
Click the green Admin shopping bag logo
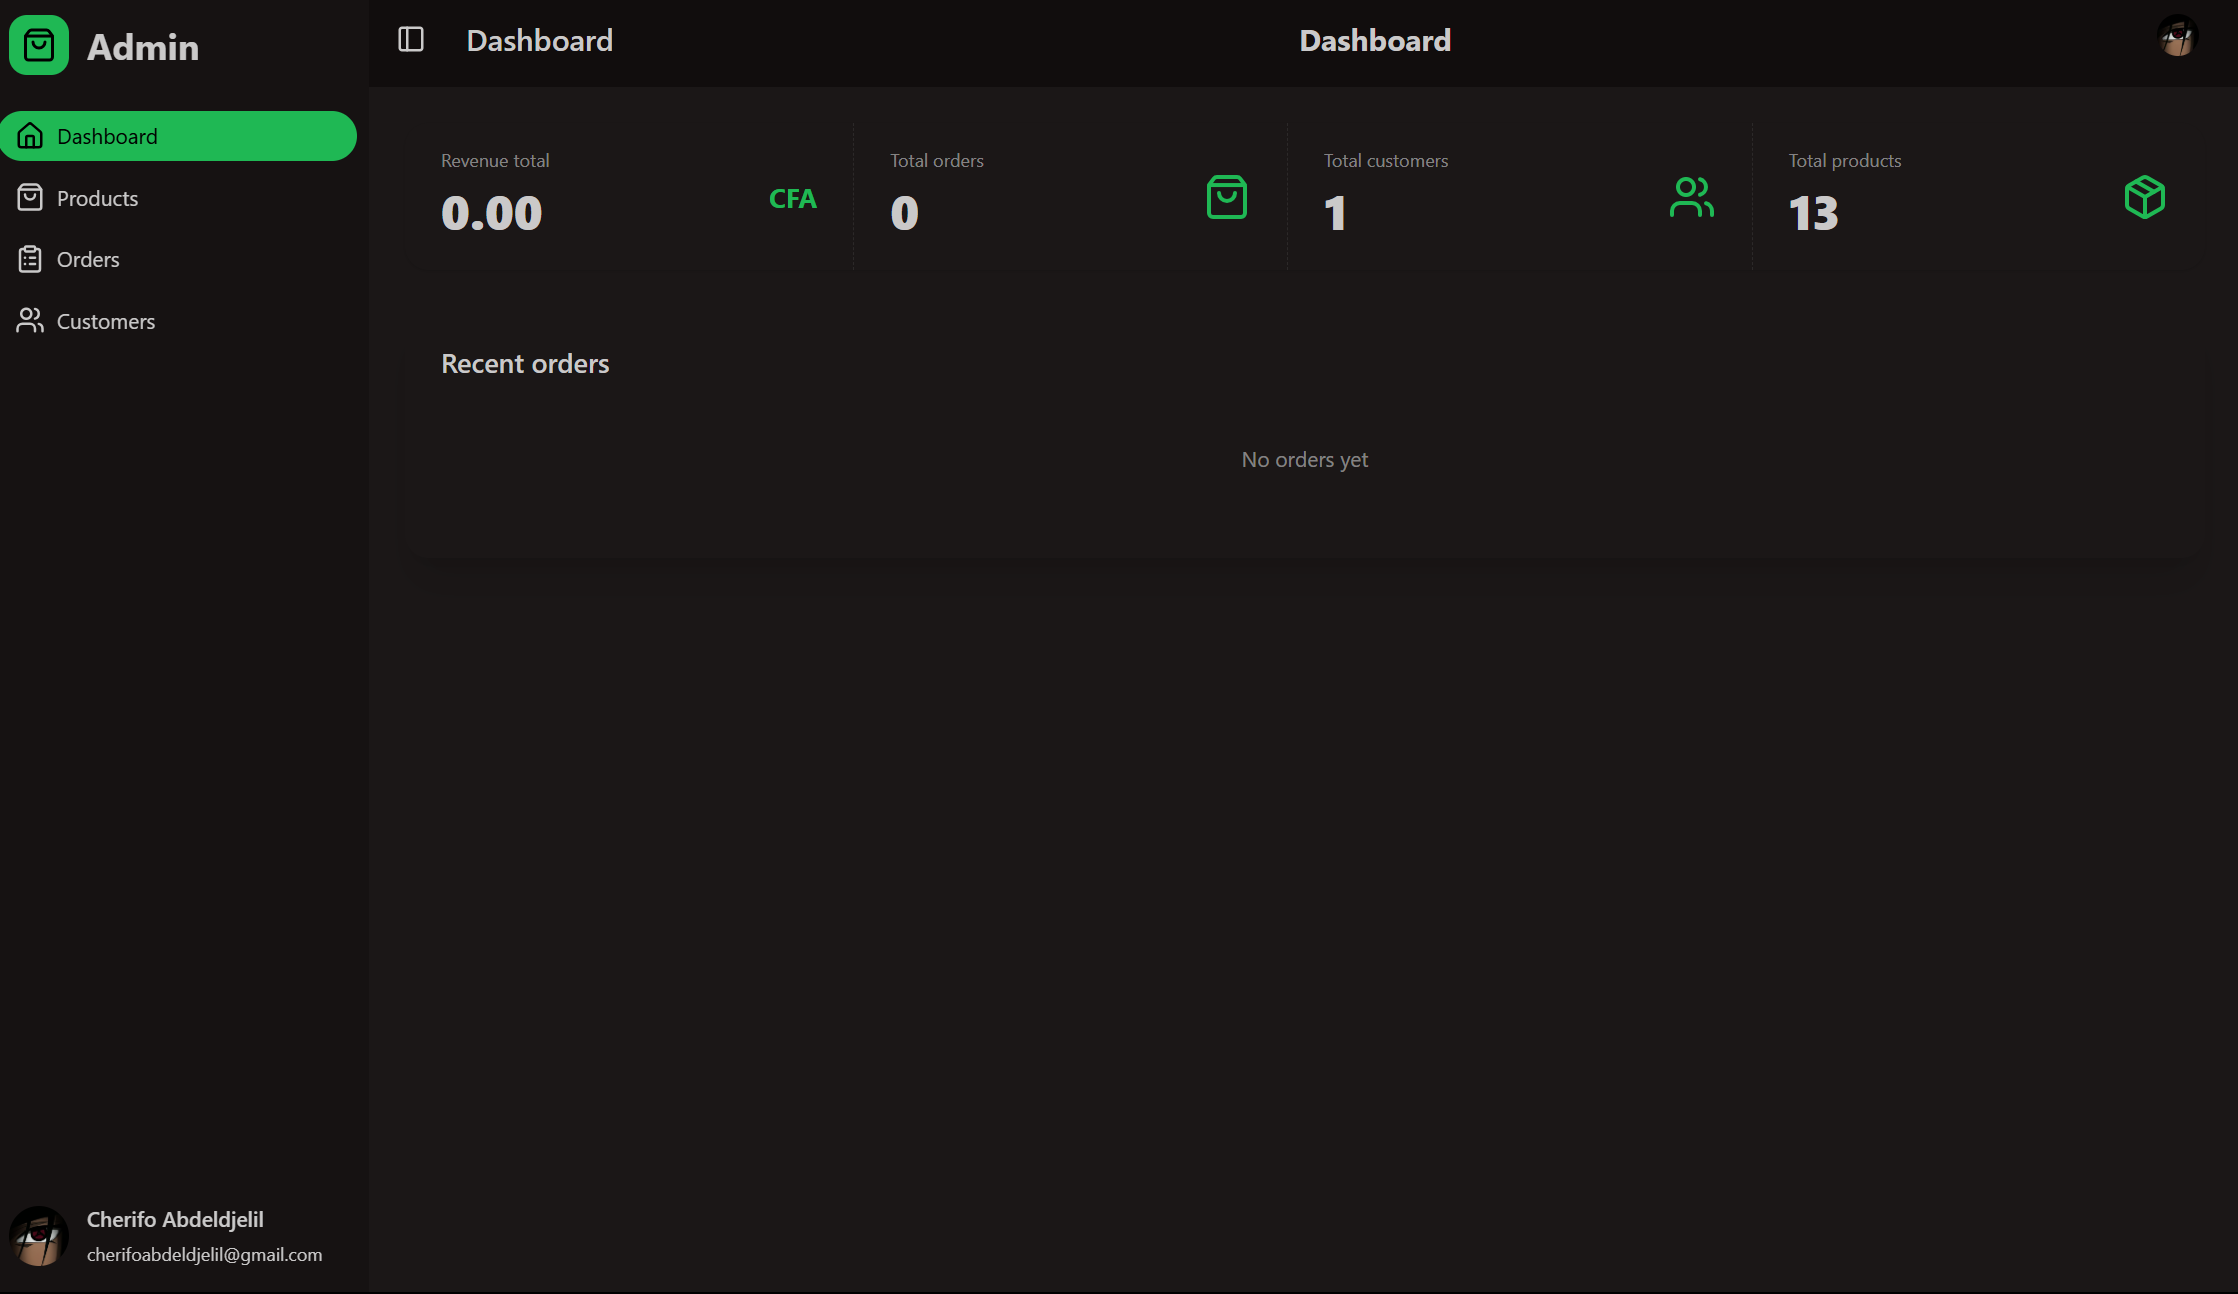[x=39, y=45]
